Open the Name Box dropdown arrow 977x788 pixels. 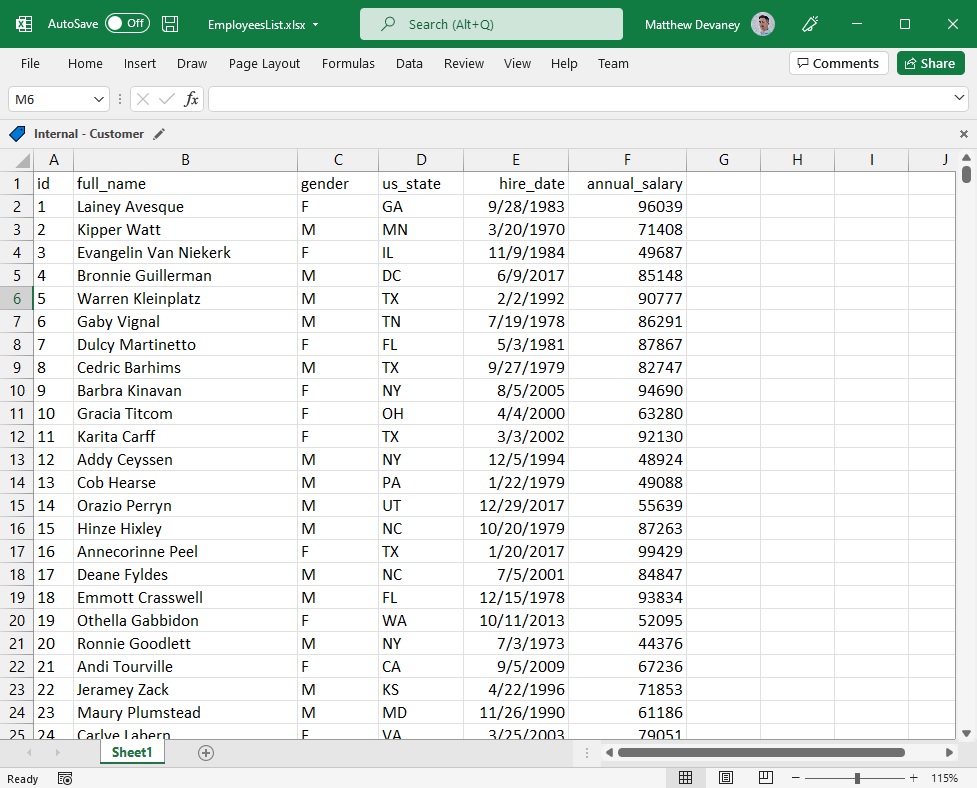pyautogui.click(x=98, y=100)
